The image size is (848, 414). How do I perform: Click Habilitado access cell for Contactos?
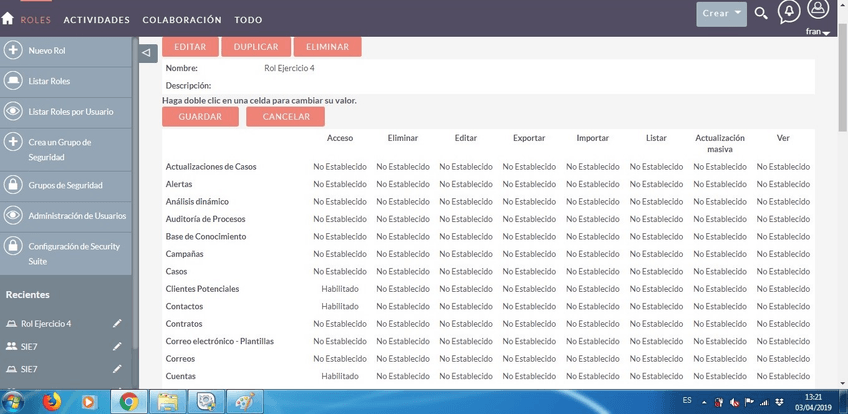tap(339, 307)
